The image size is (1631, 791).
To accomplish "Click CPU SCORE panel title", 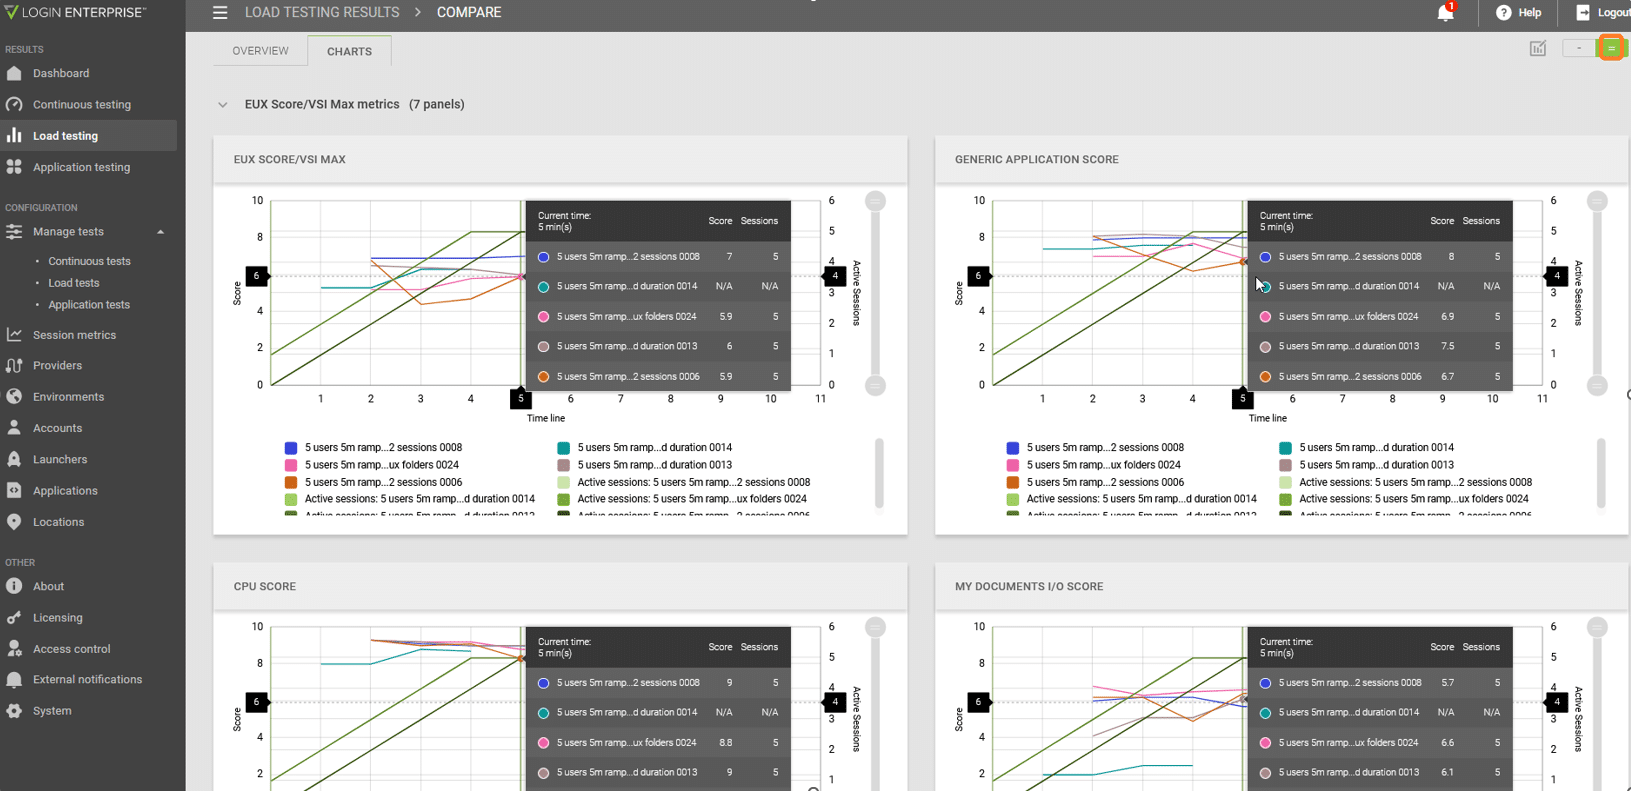I will (265, 587).
